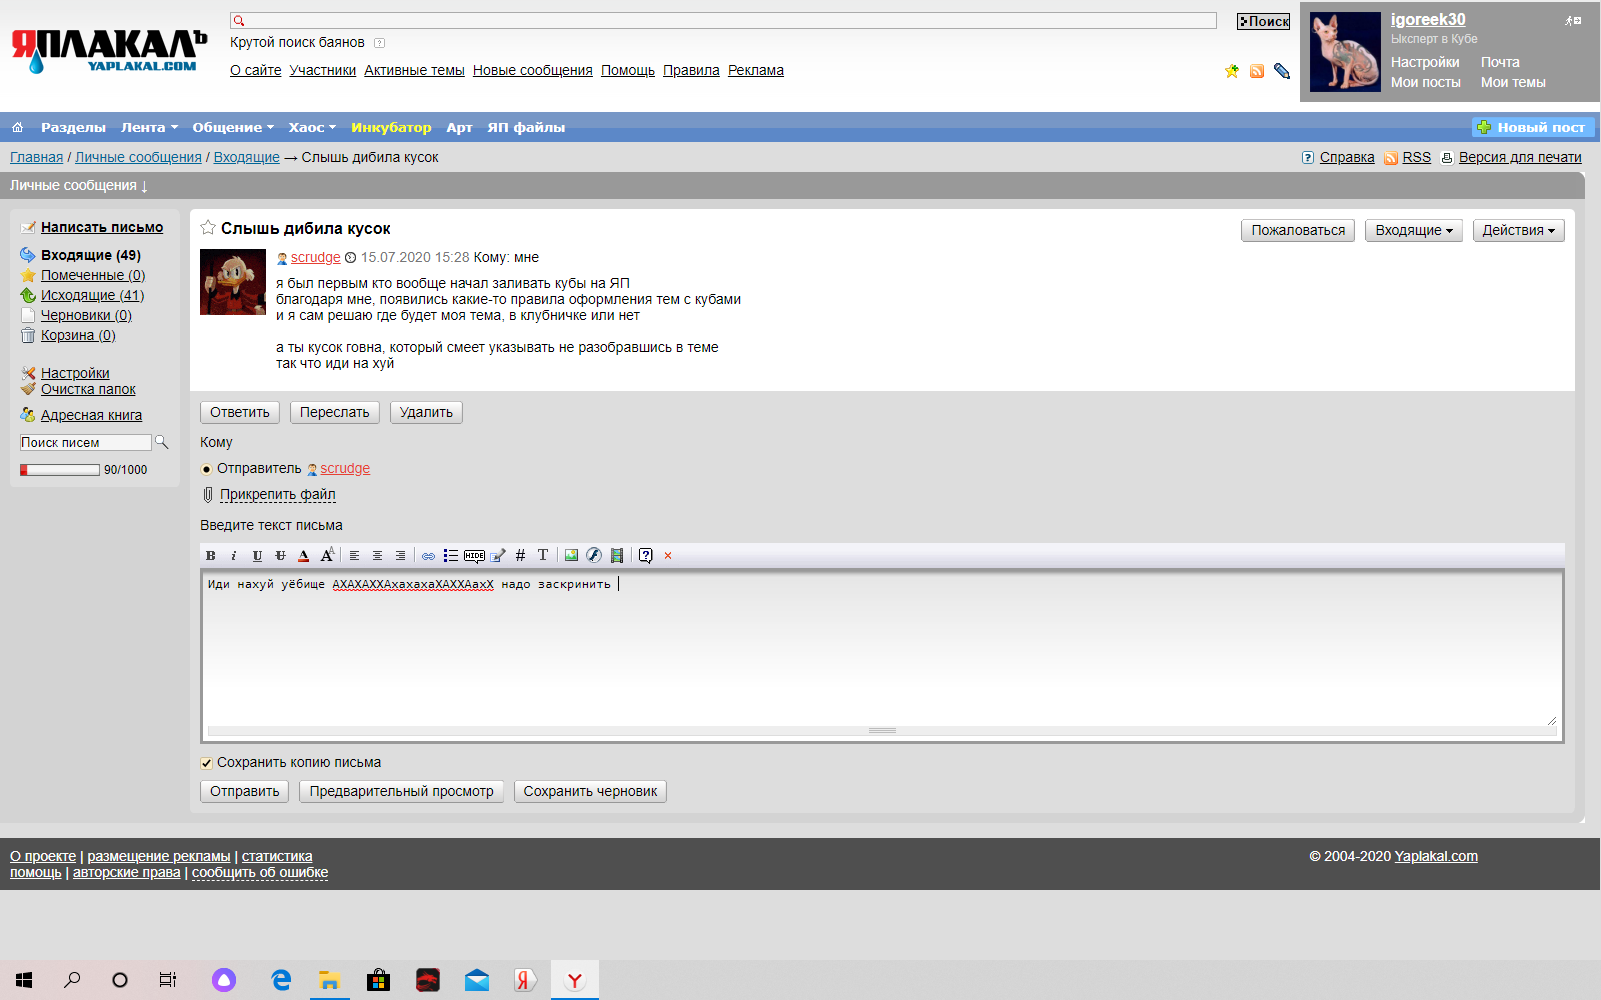Click the "Отправить" button
1601x1000 pixels.
244,791
